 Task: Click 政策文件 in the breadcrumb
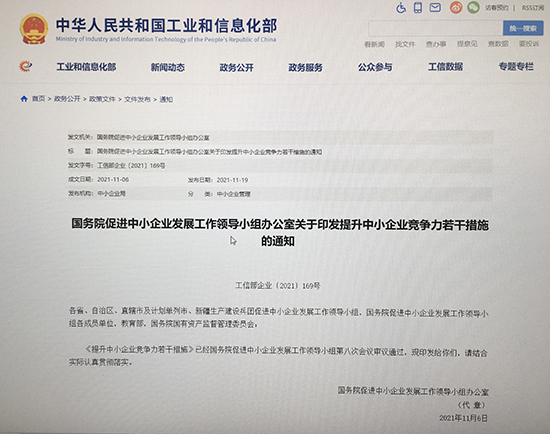pos(102,99)
